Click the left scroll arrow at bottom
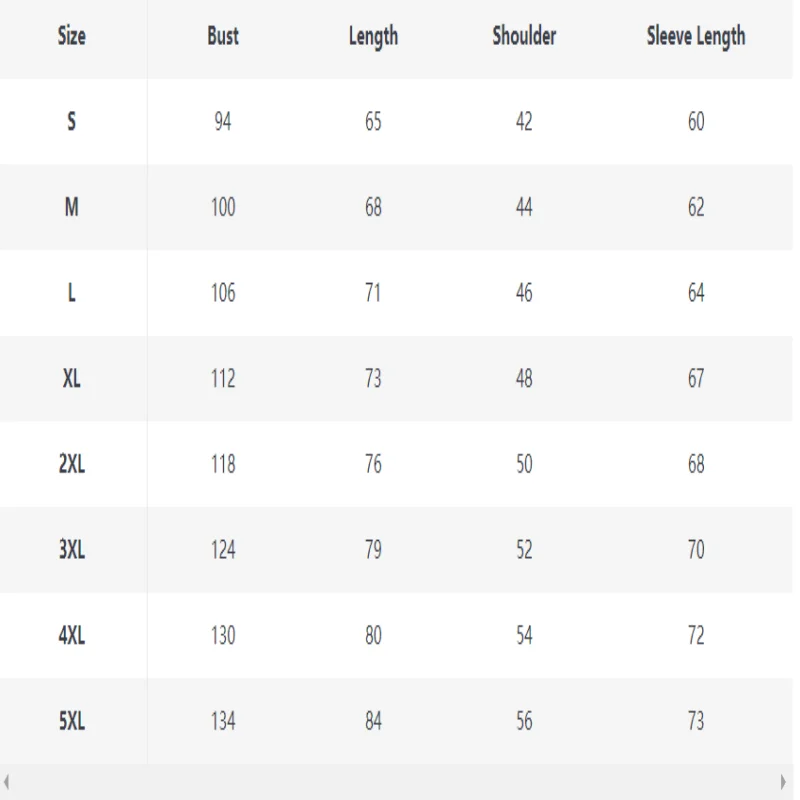 tap(6, 781)
